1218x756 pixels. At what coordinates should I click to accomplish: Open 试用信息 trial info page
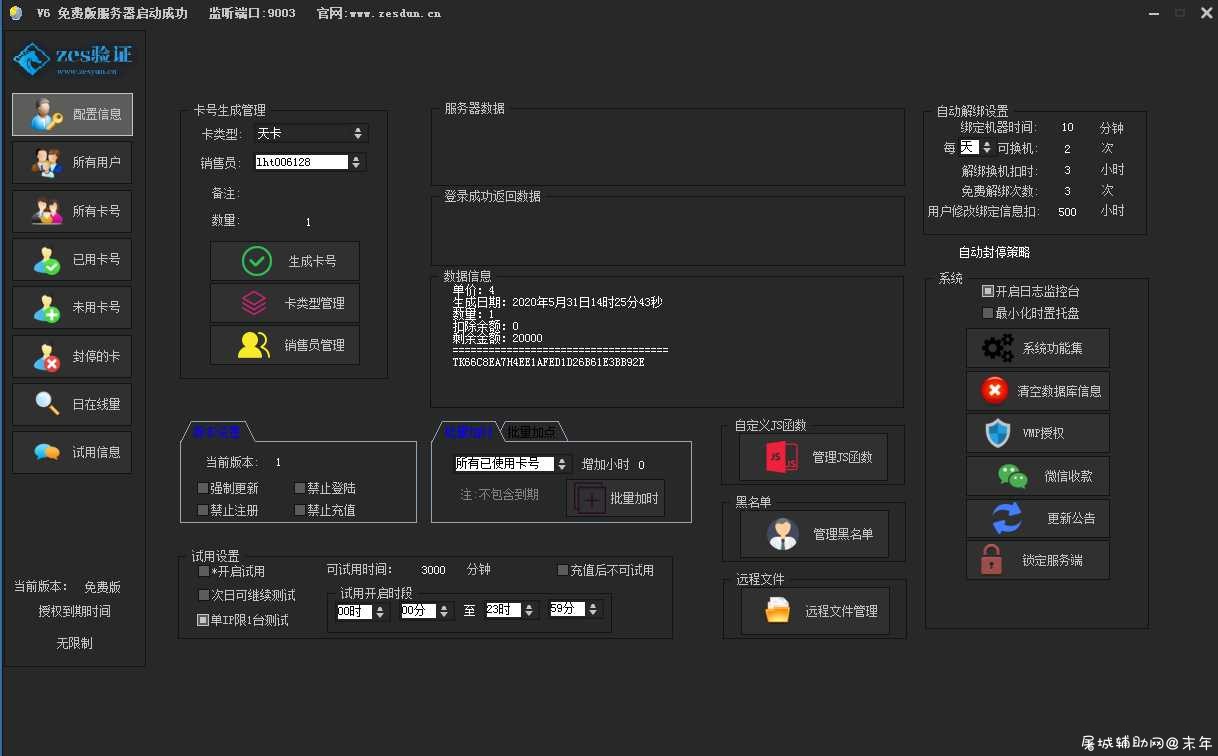point(72,452)
